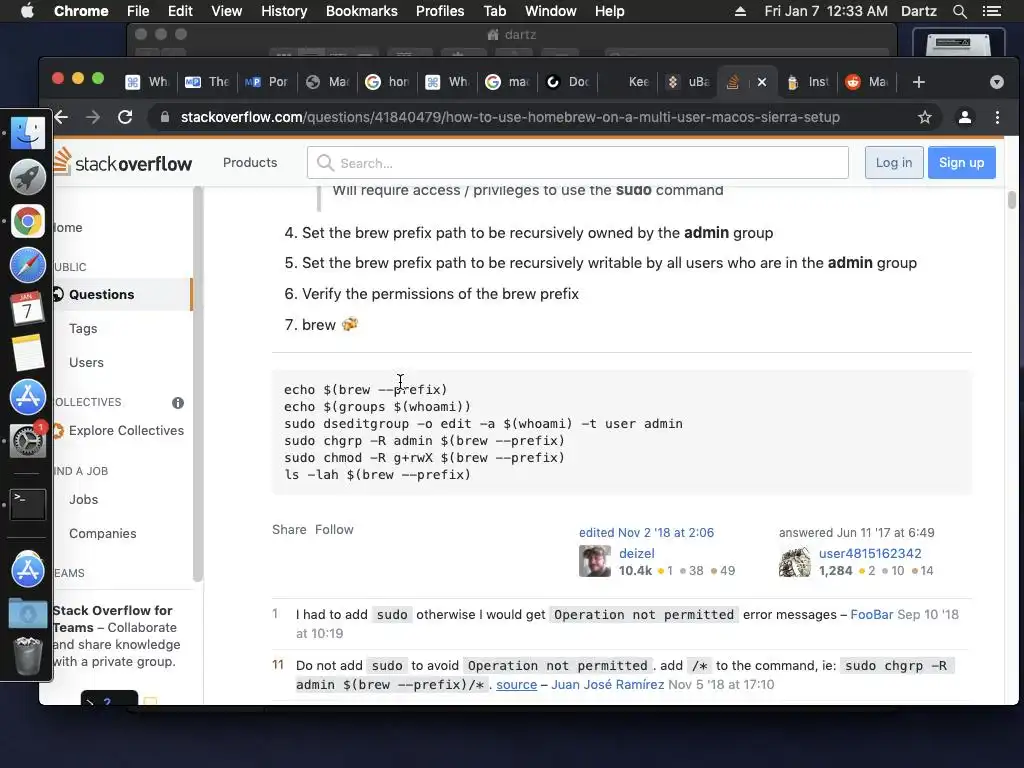Close the active Stack Overflow tab

[x=761, y=82]
